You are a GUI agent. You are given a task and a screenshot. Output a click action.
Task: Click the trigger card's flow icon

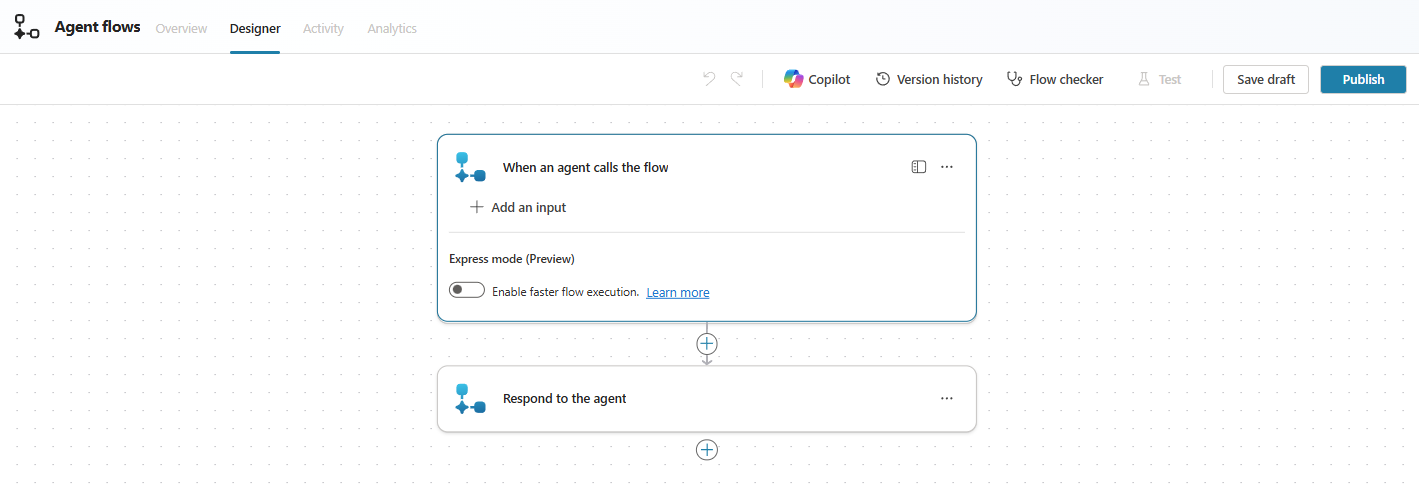[470, 167]
